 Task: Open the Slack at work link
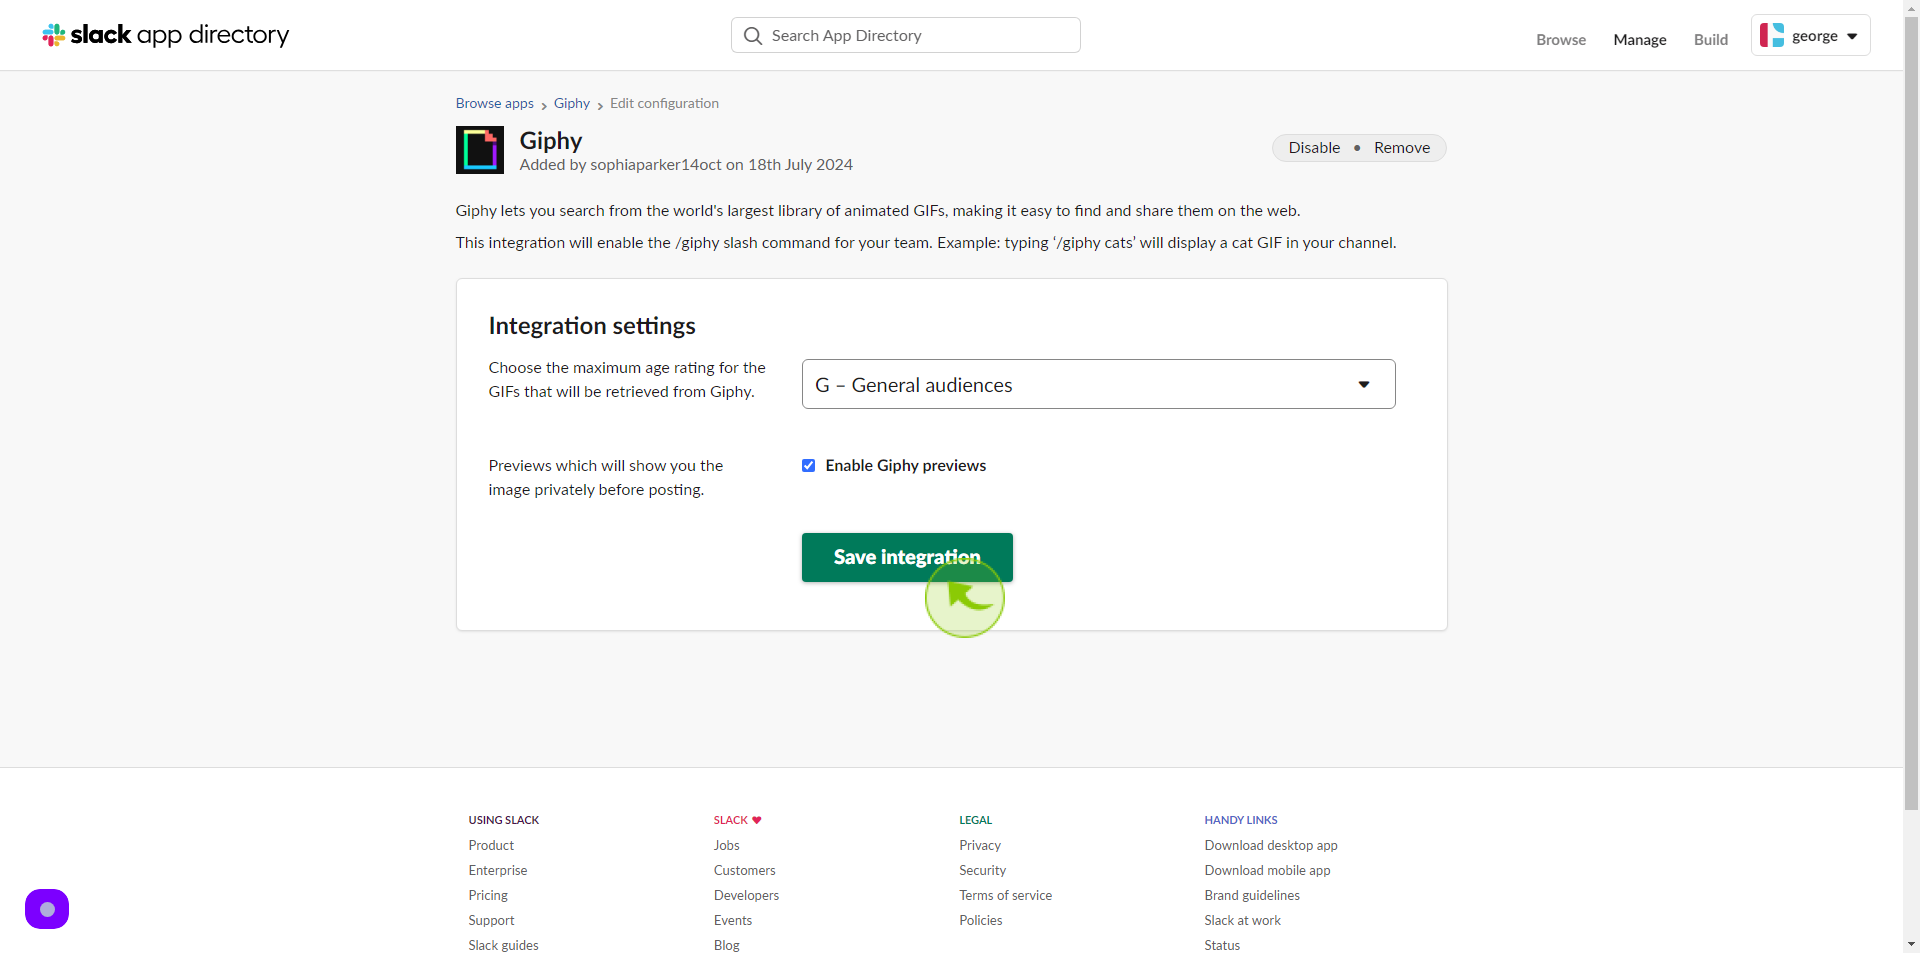(x=1243, y=921)
